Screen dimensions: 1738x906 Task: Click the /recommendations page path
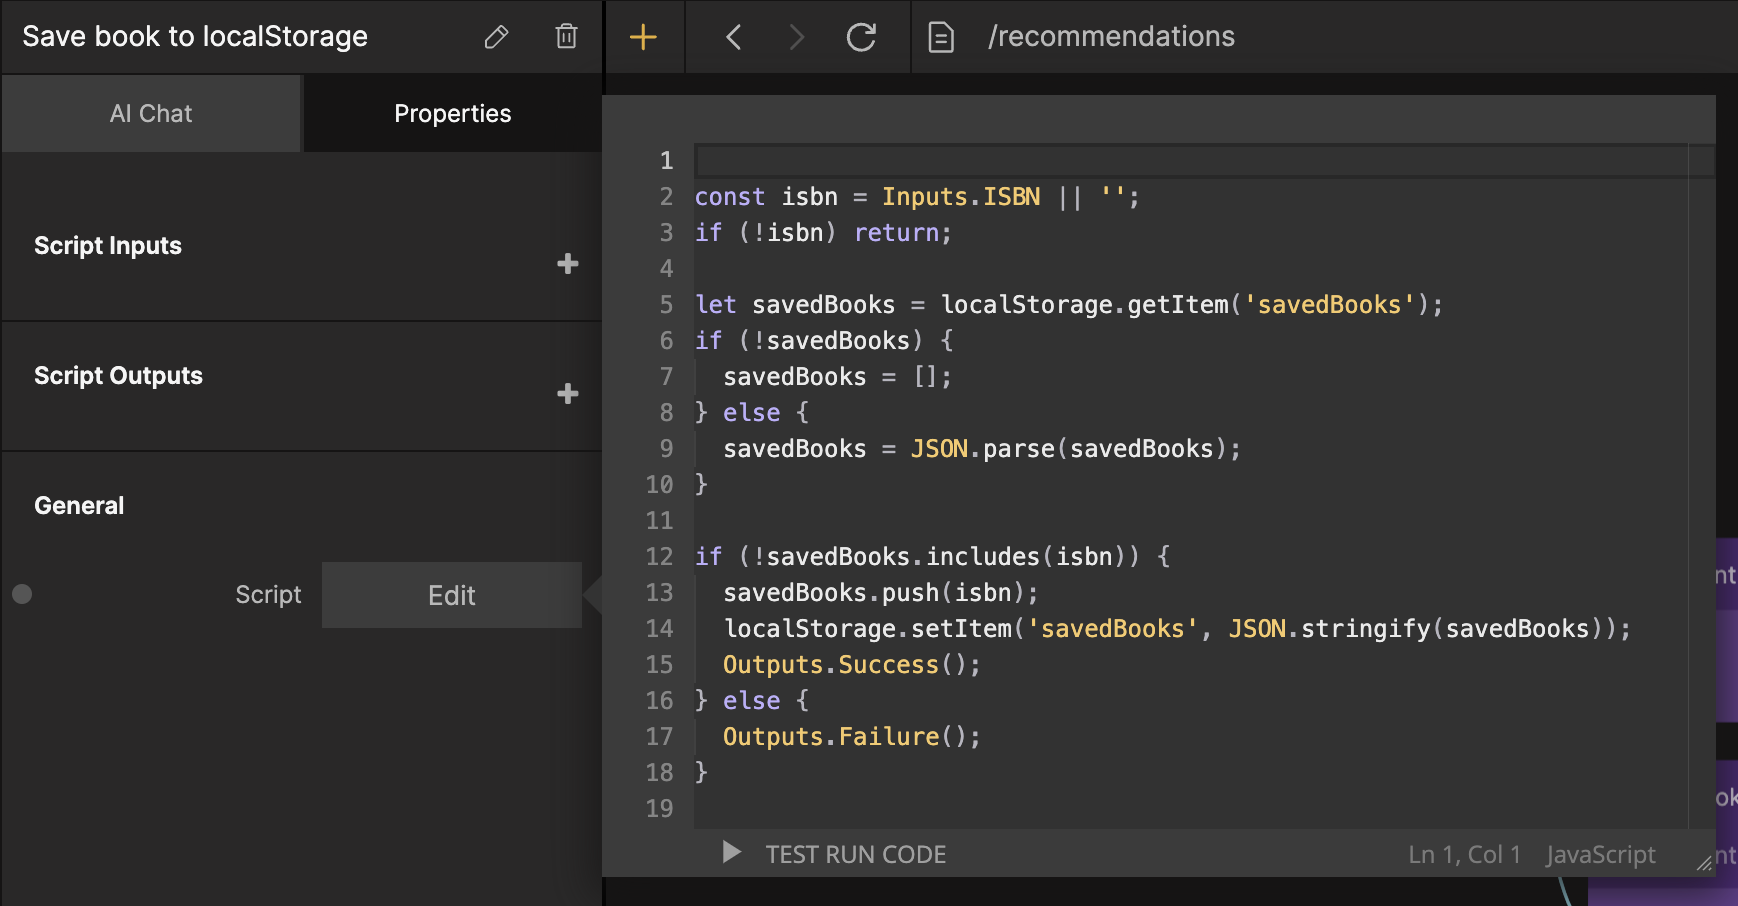click(x=1111, y=37)
